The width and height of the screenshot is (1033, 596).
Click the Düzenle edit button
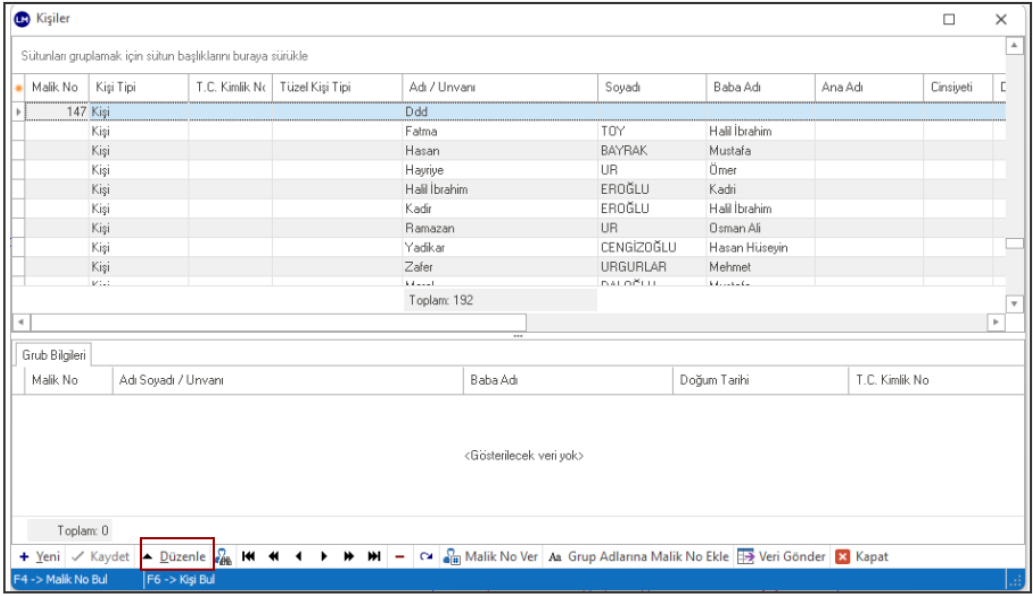coord(177,557)
